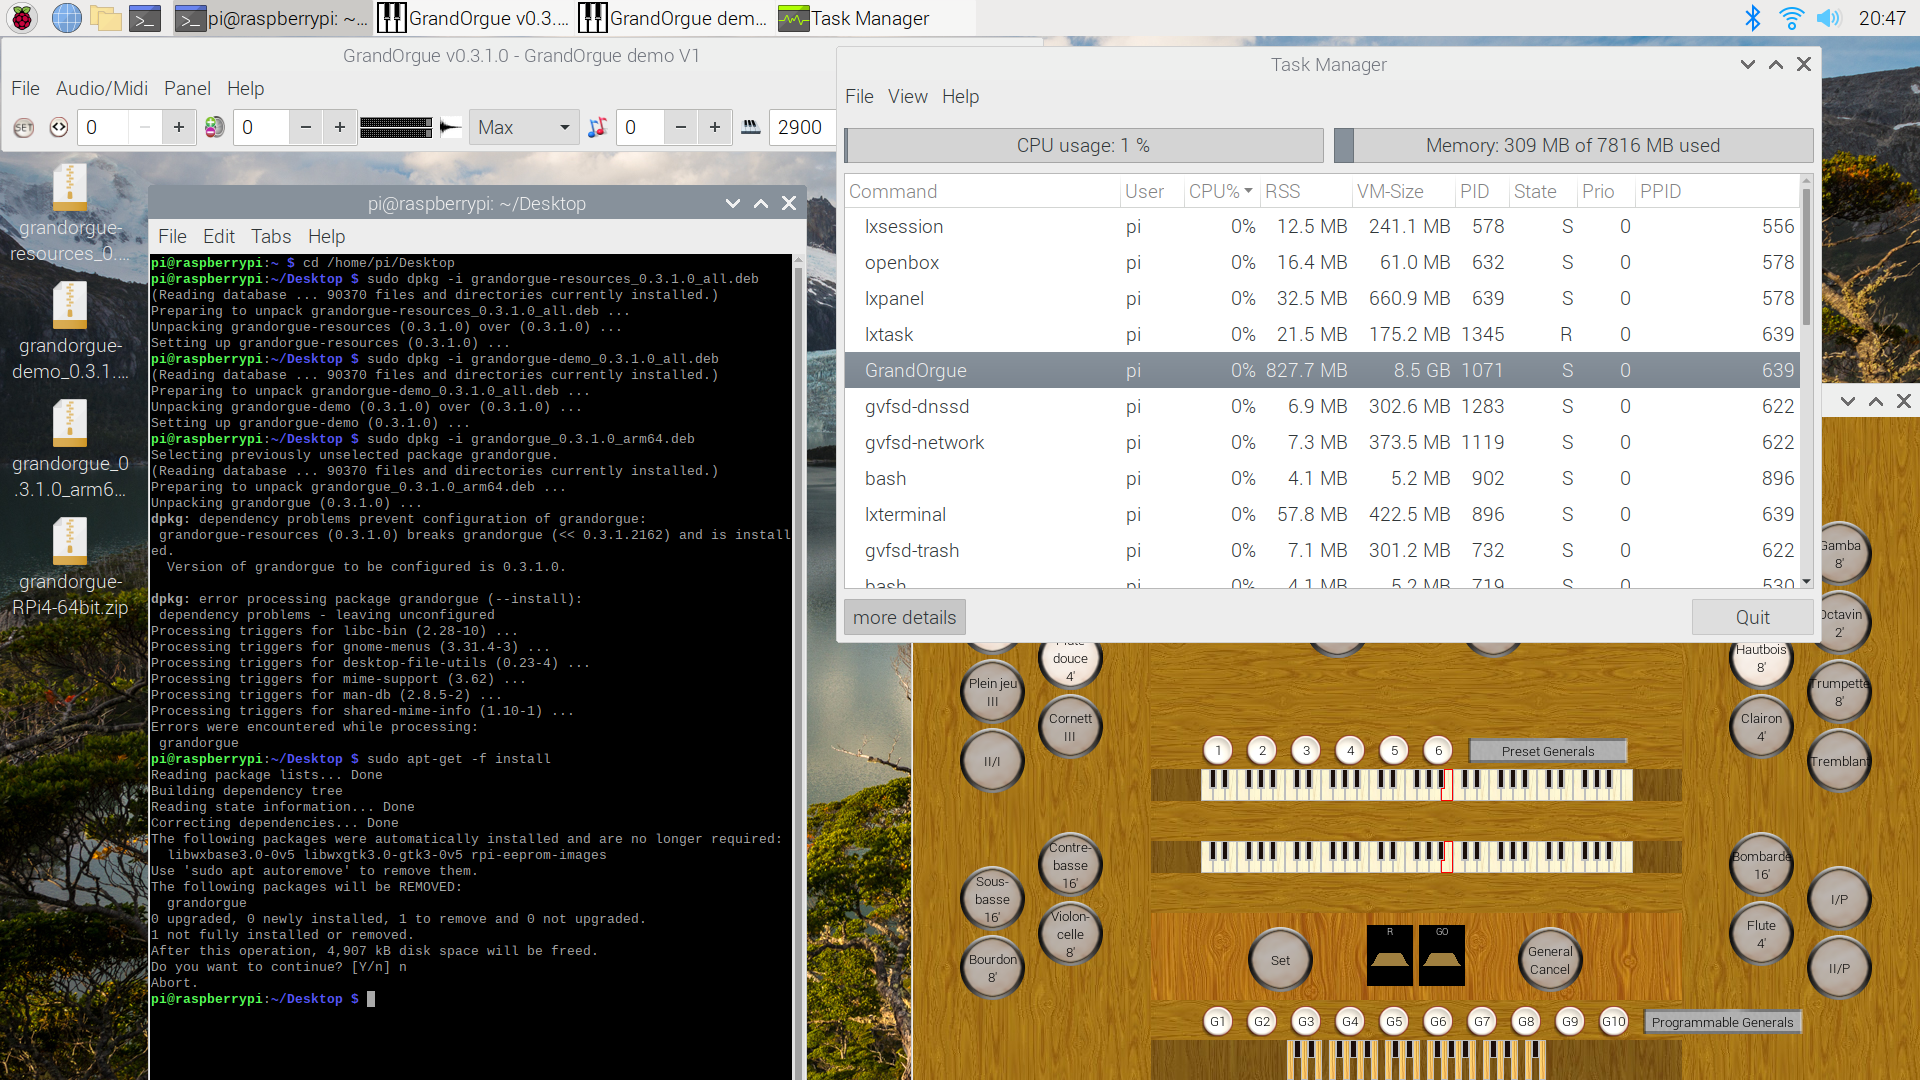Click the volume plus/minus icon
The height and width of the screenshot is (1080, 1920).
pos(215,127)
